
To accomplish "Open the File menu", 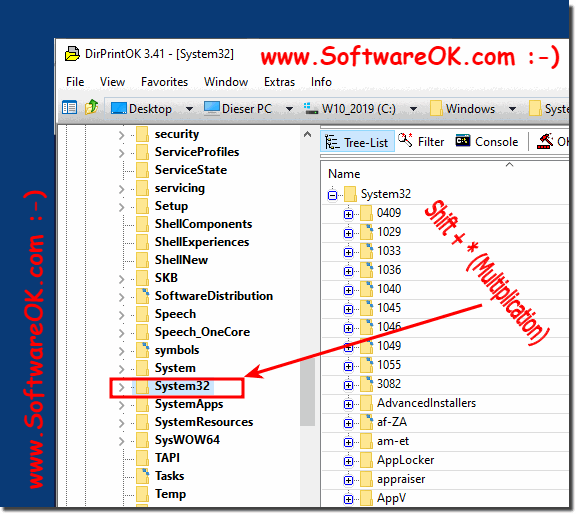I will 75,82.
